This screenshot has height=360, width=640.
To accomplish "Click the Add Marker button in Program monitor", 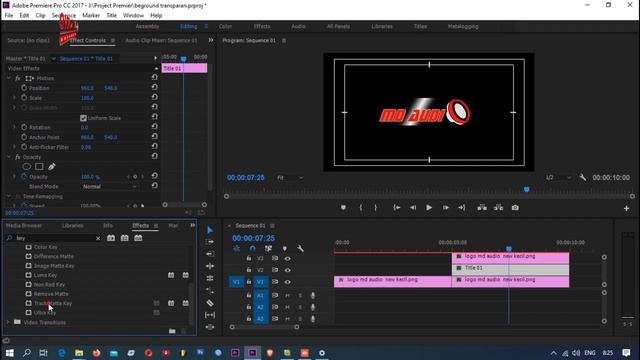I will [343, 208].
